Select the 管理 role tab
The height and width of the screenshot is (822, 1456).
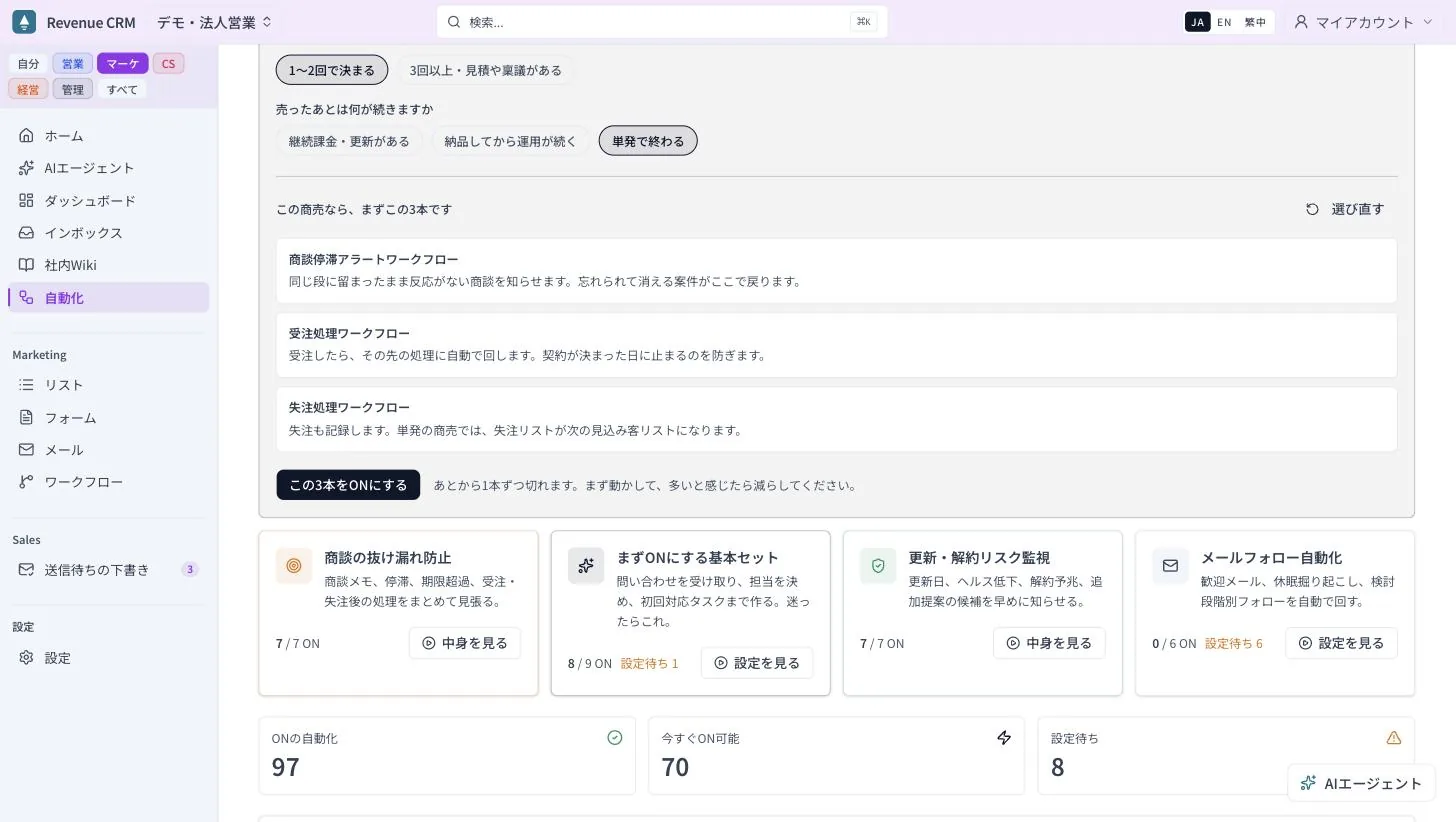(x=73, y=89)
